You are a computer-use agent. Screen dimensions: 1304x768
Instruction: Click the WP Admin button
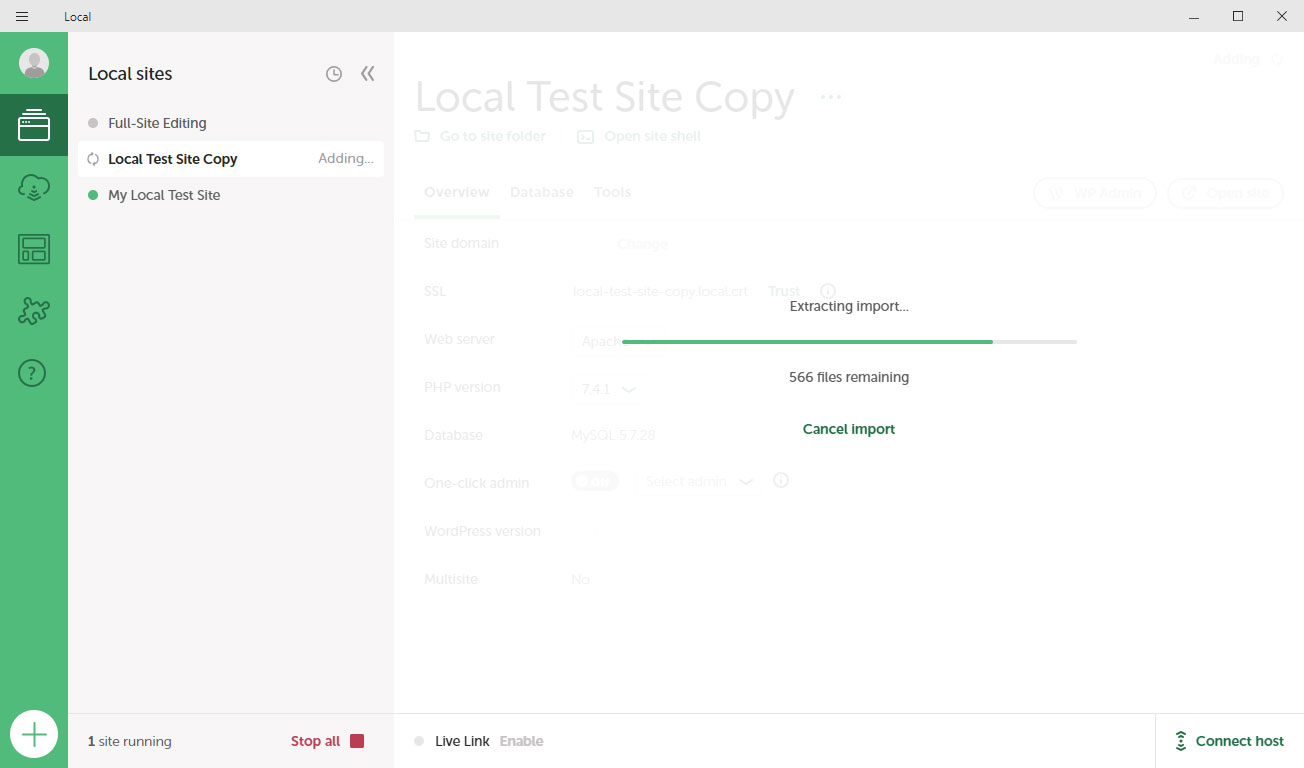click(x=1095, y=193)
